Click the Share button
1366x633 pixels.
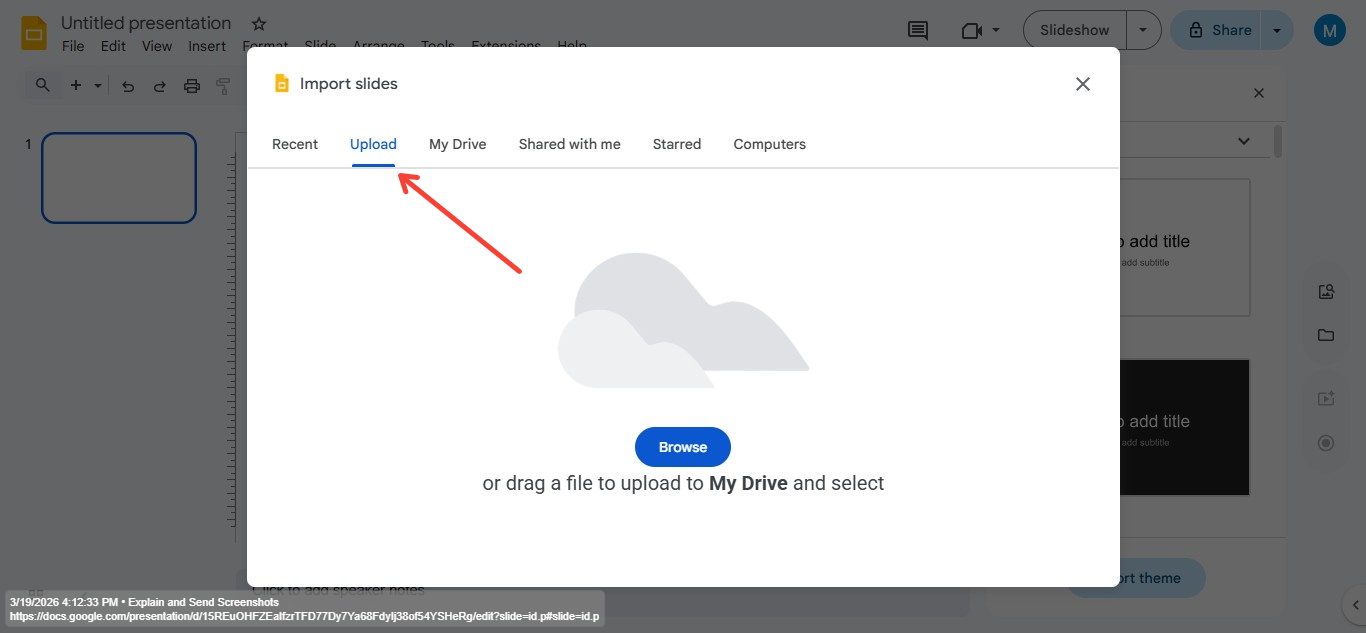[x=1218, y=30]
